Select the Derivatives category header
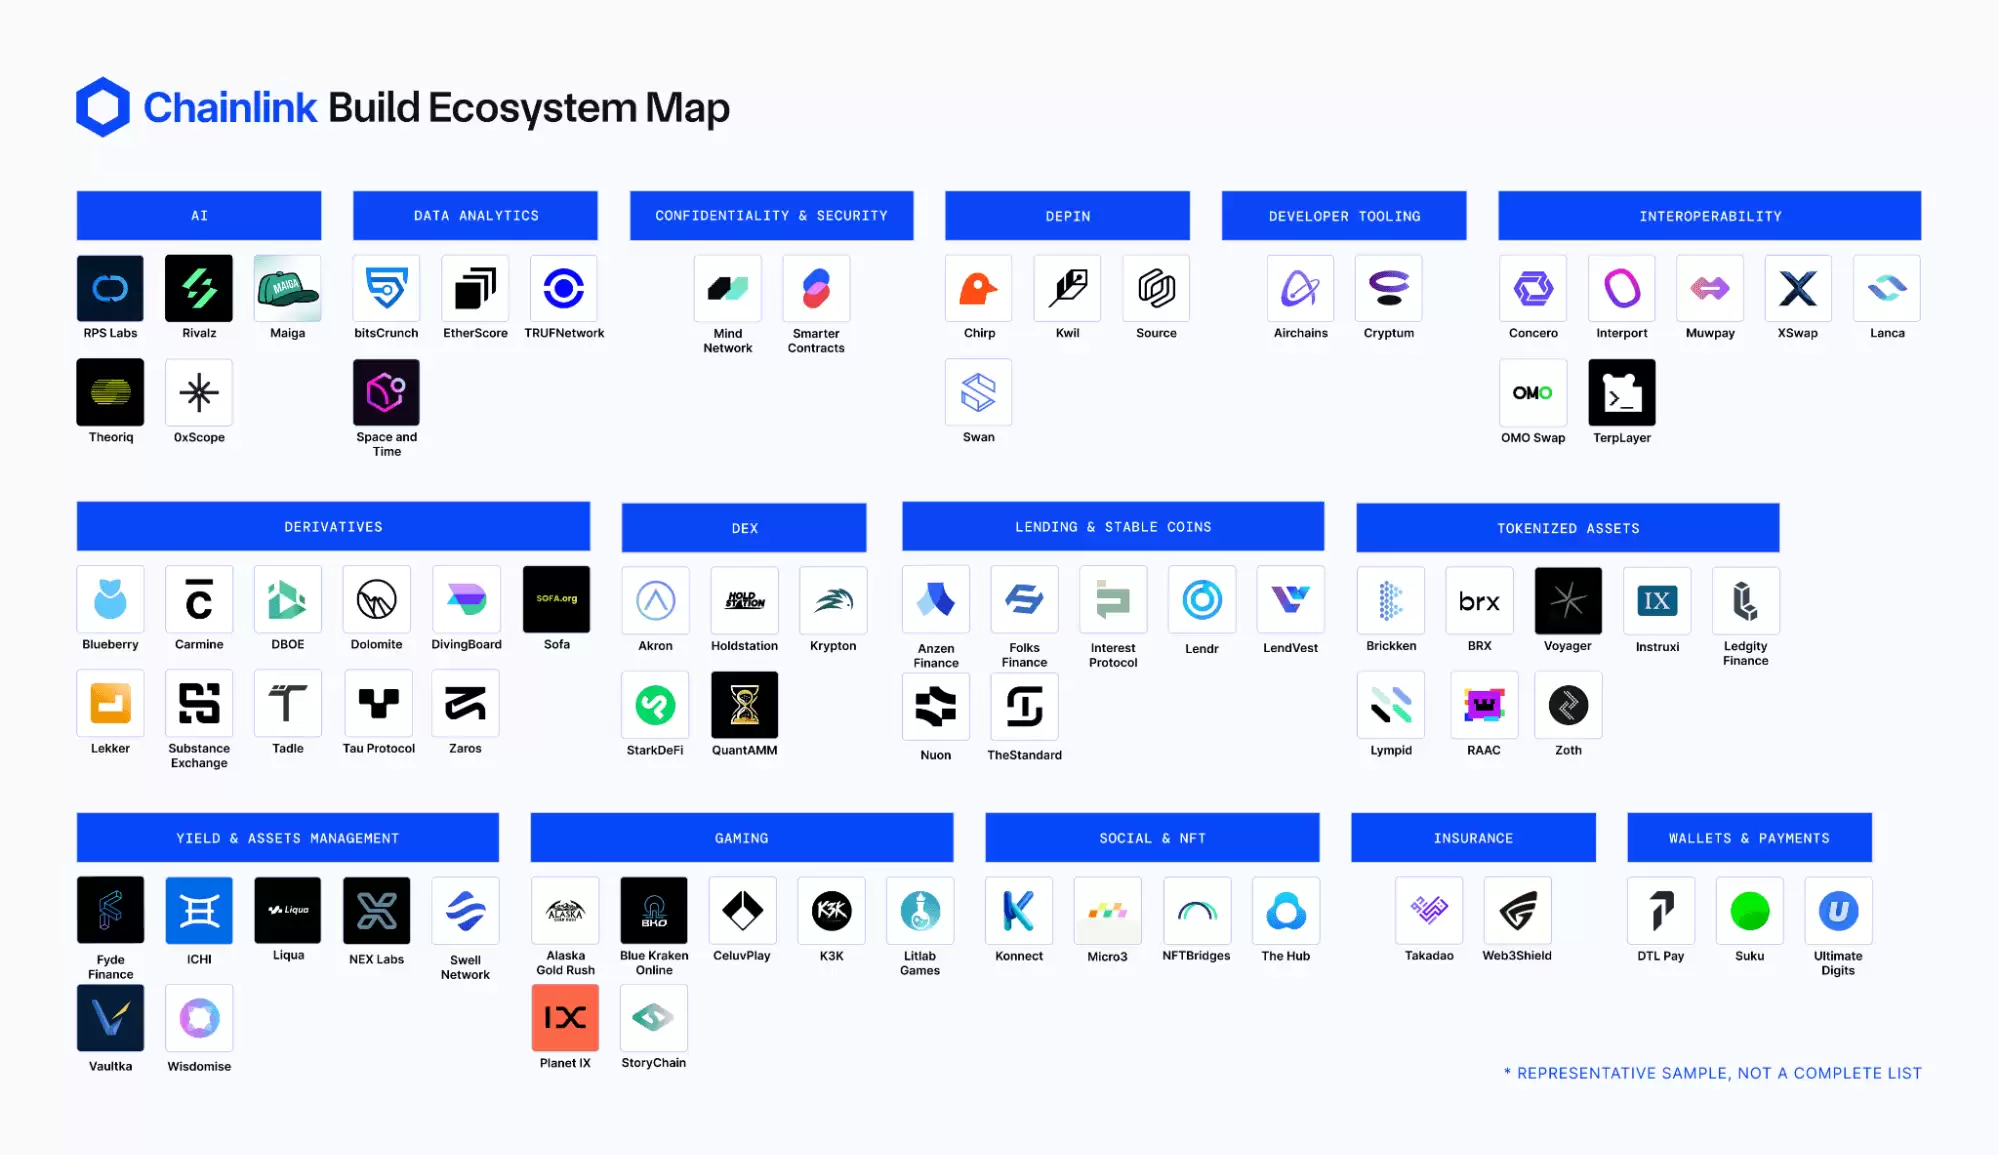This screenshot has width=1999, height=1155. (333, 527)
